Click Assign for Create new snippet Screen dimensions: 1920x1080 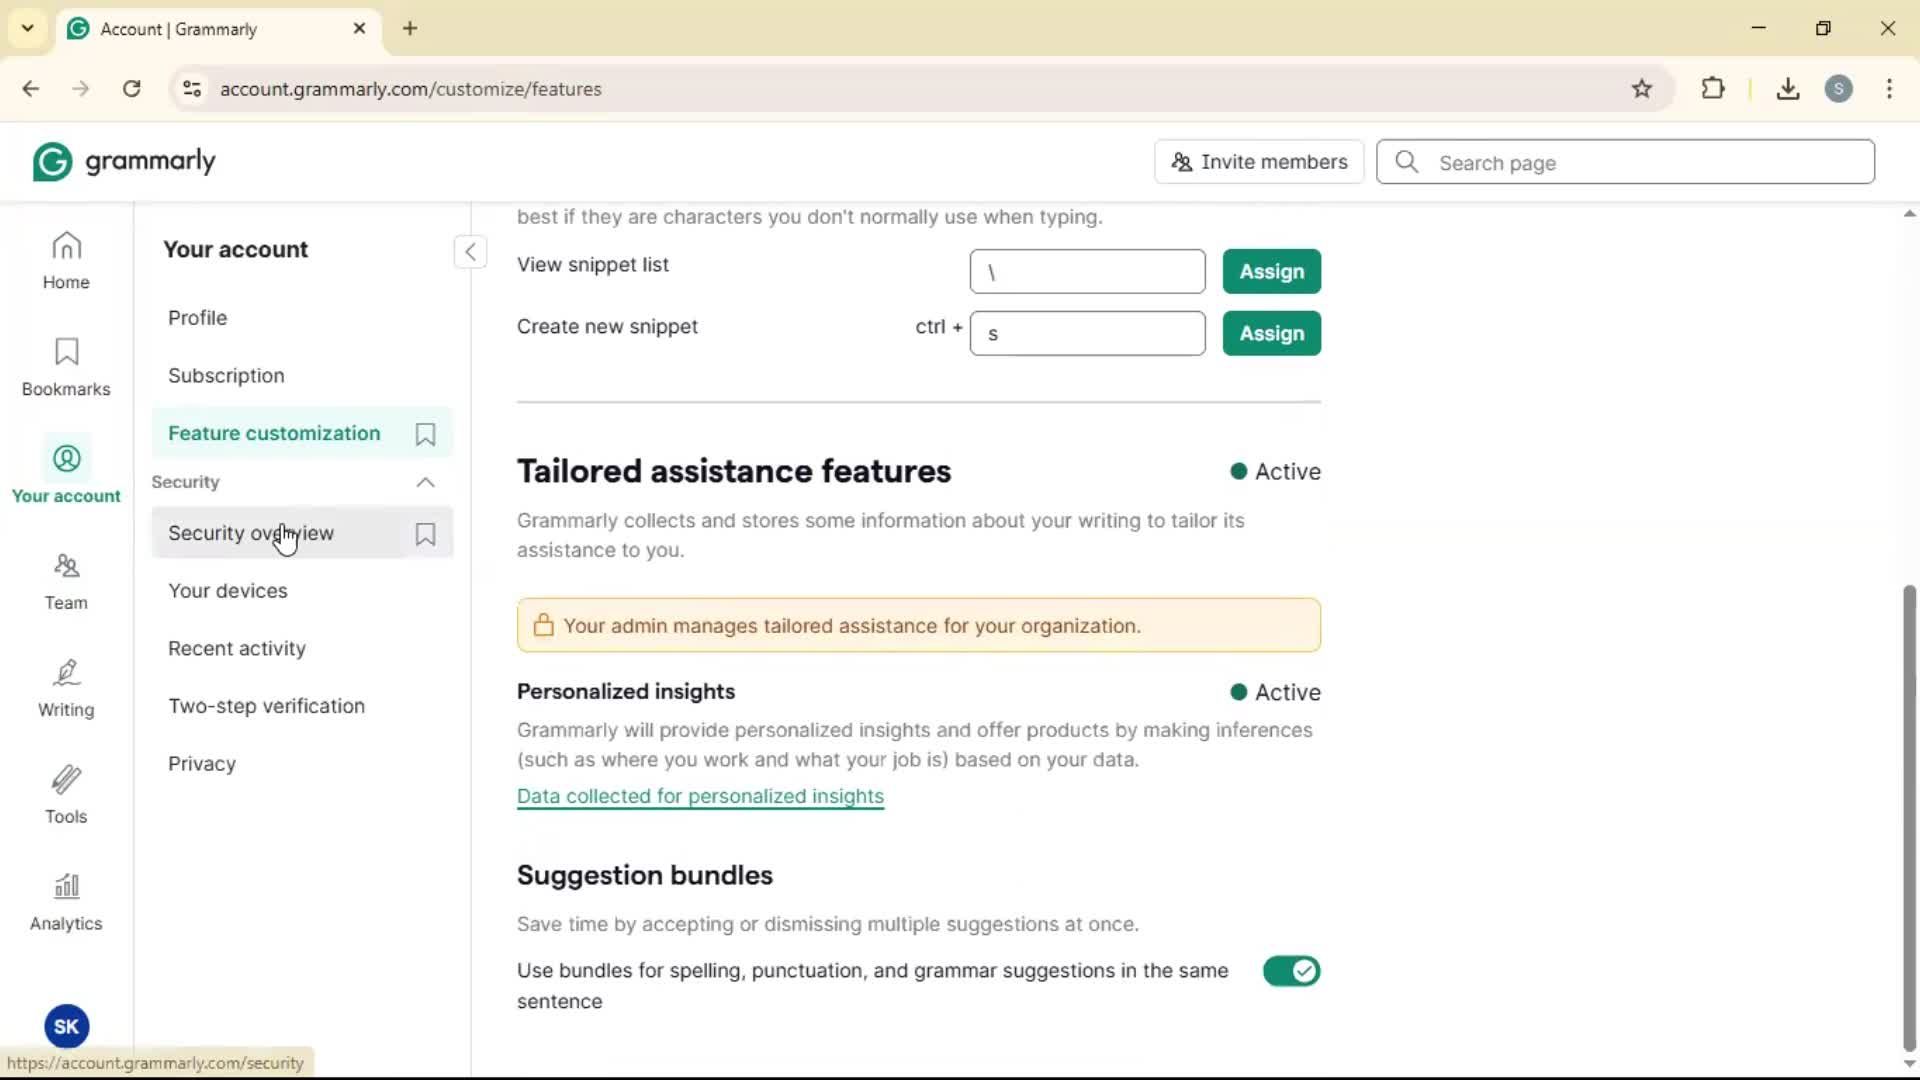1271,334
